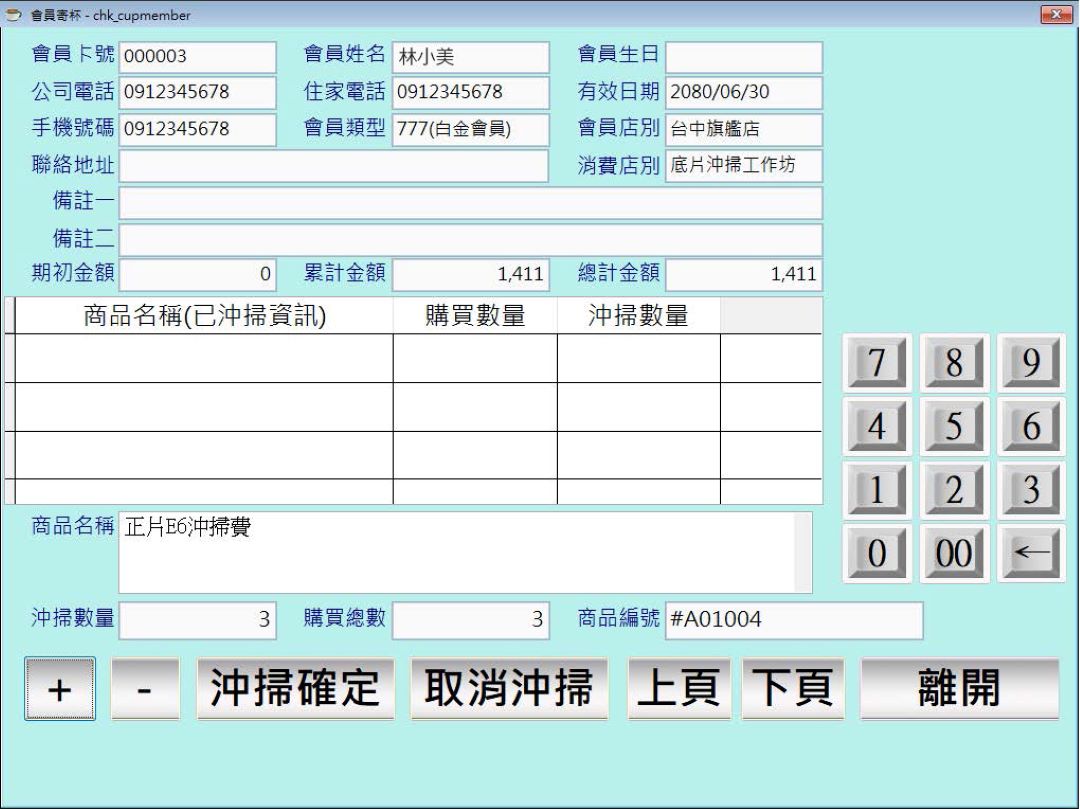Decrease quantity with the - button

pyautogui.click(x=146, y=688)
